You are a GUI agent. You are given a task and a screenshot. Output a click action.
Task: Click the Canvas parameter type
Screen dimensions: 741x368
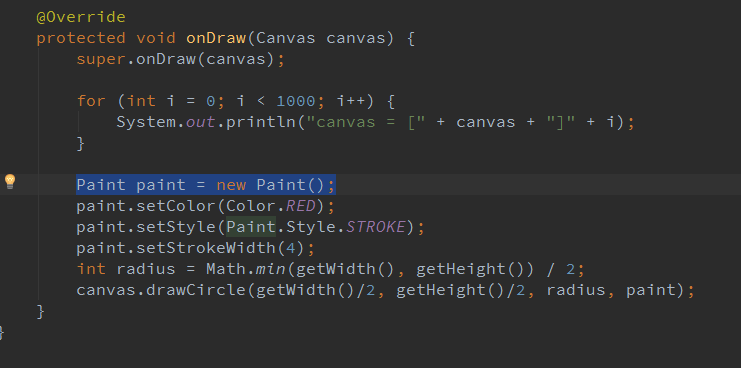point(286,38)
